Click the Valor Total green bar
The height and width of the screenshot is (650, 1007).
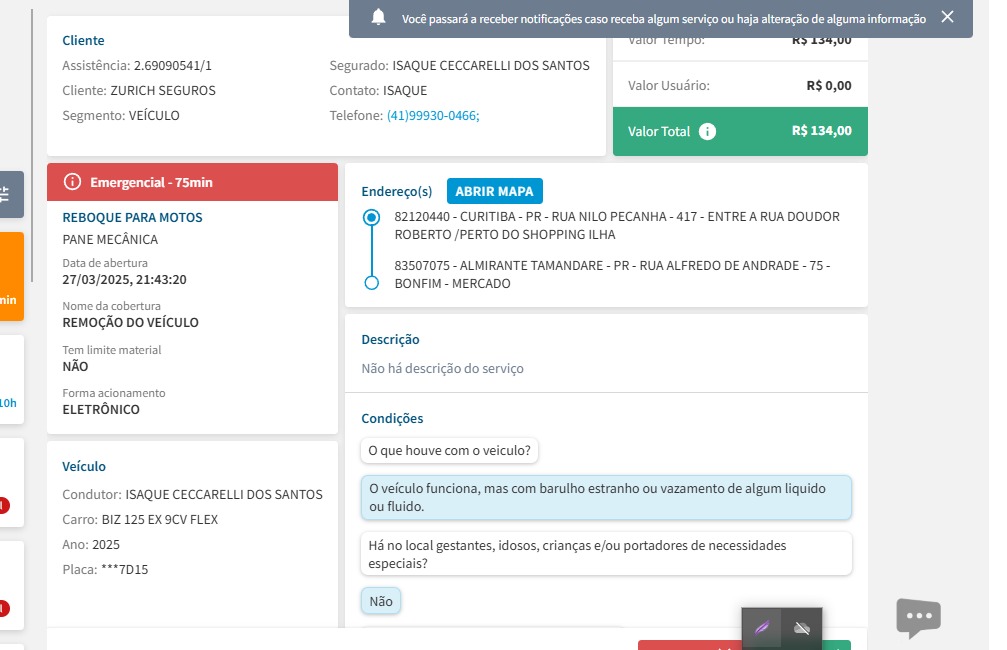coord(740,132)
